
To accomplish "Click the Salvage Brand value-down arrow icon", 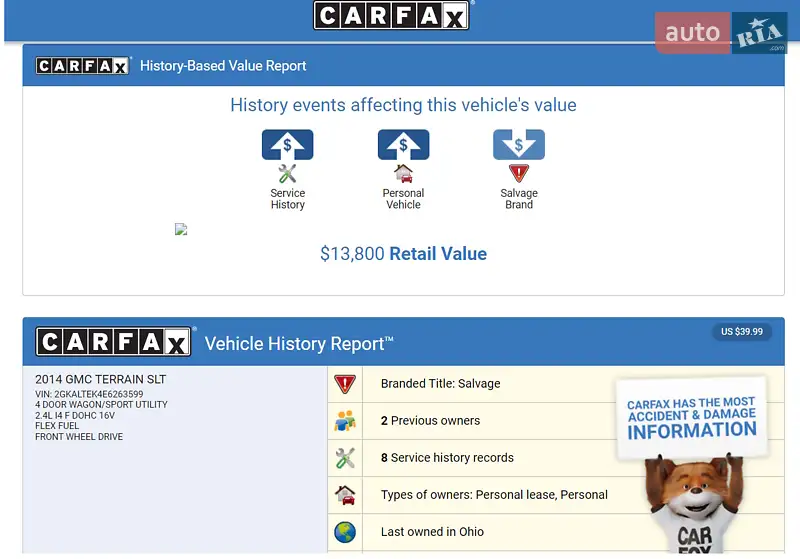I will click(518, 145).
